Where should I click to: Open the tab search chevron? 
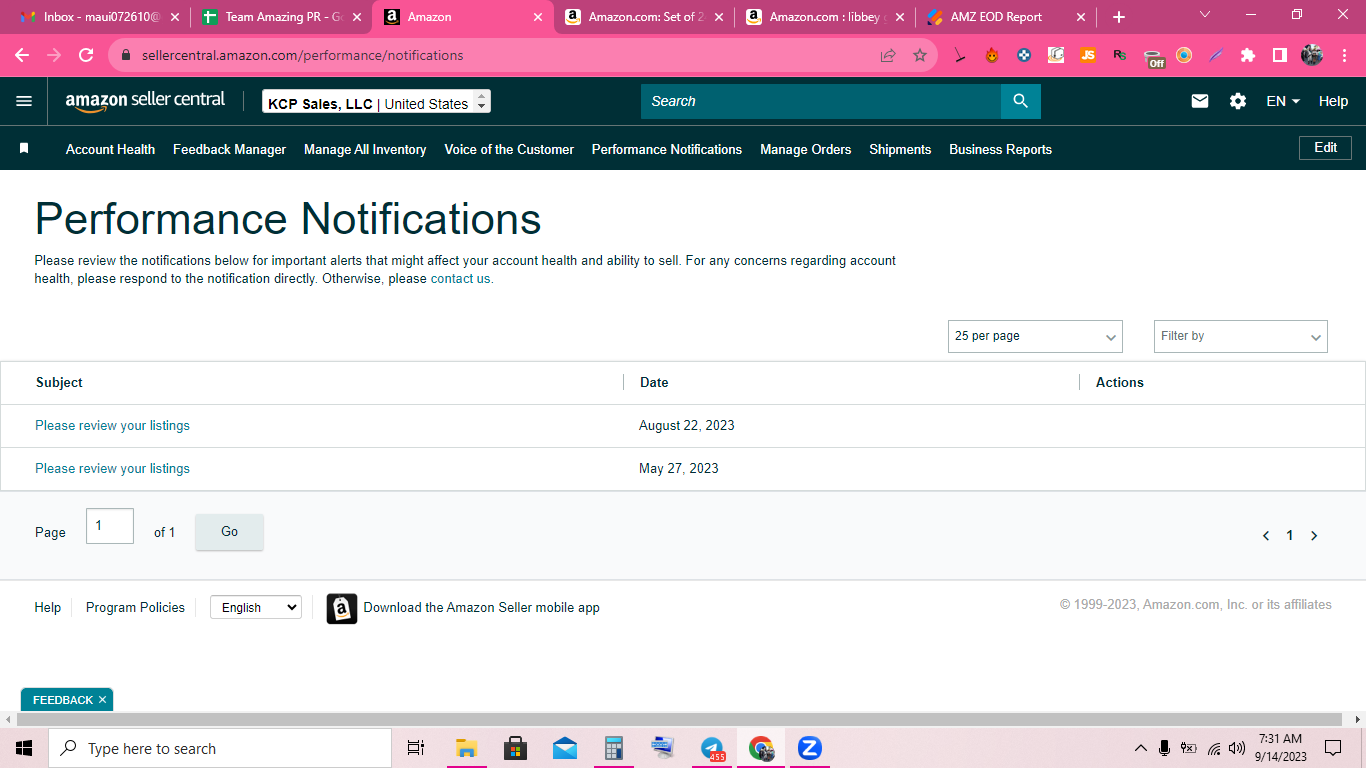[1204, 15]
